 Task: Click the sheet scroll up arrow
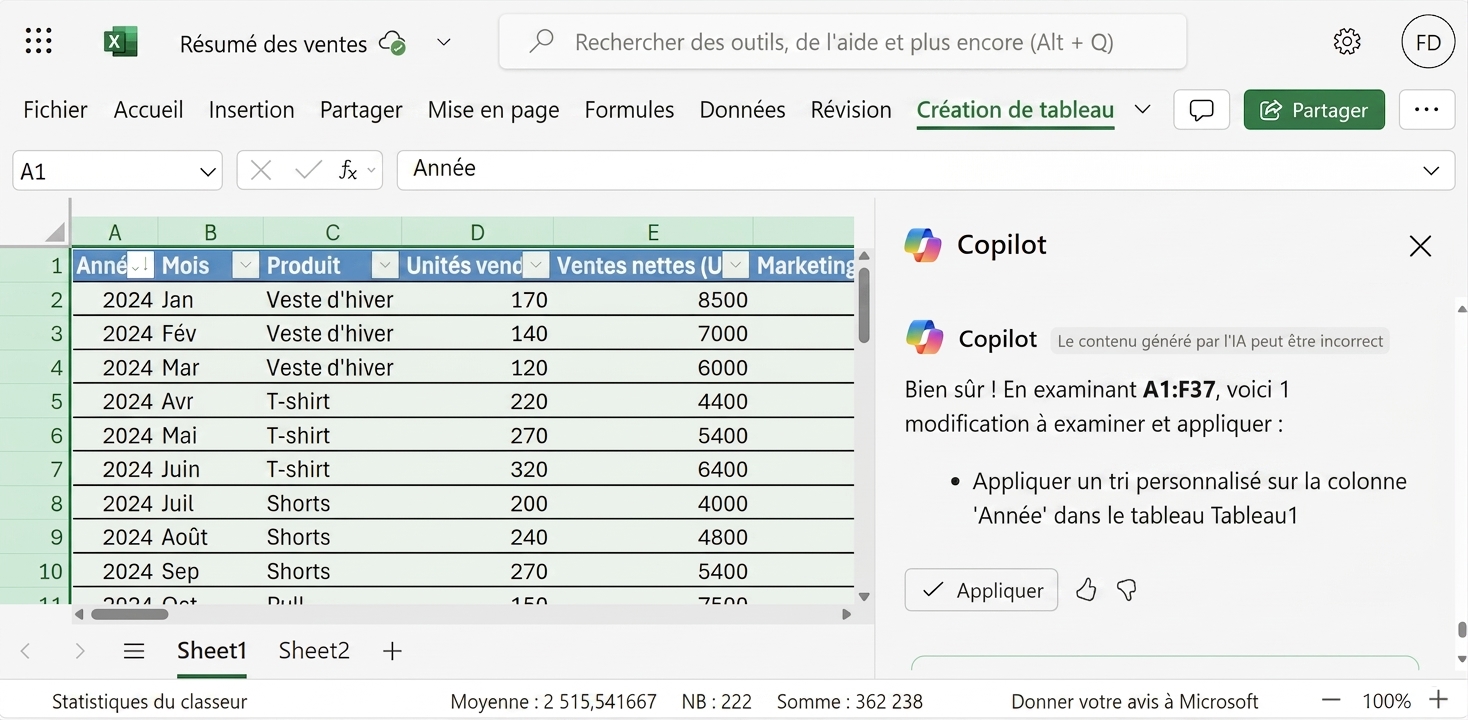tap(864, 256)
